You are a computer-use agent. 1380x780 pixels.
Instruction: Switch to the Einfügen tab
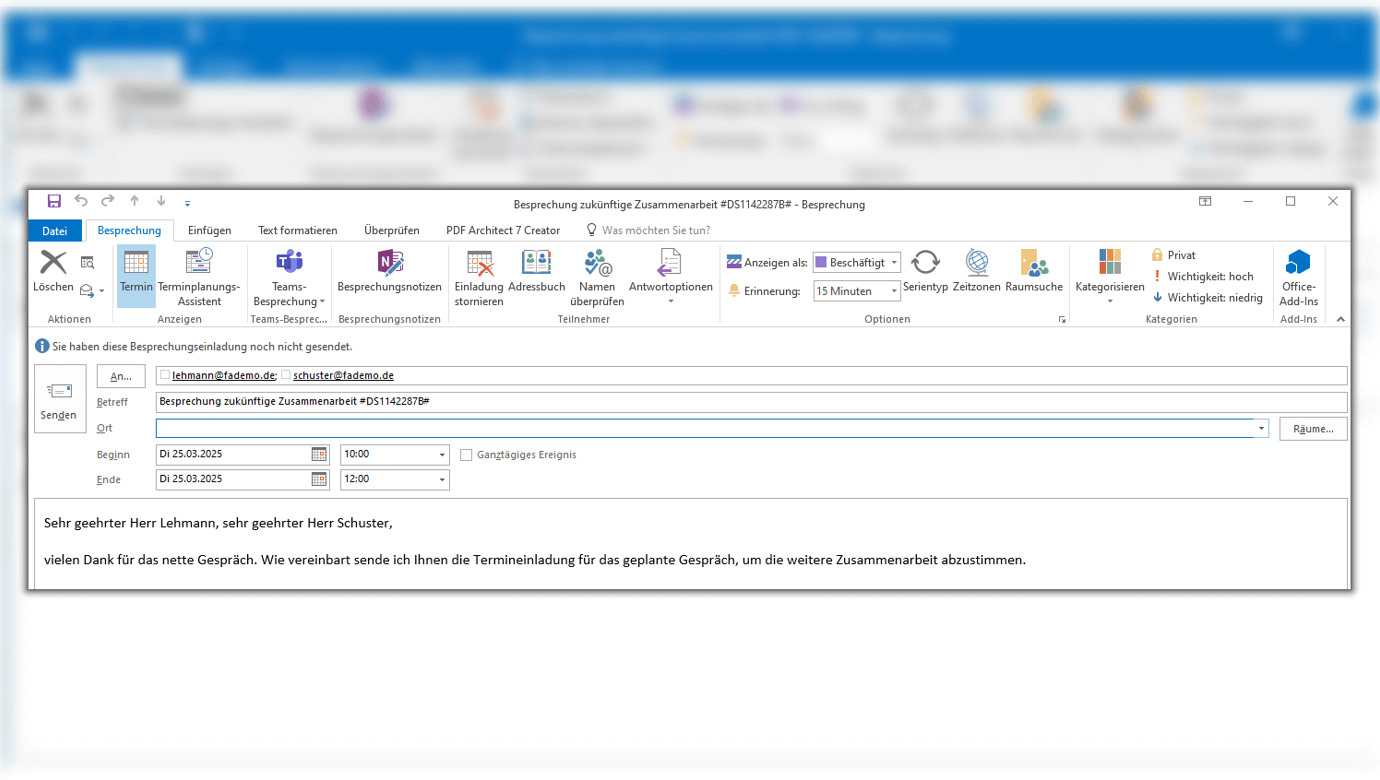209,230
